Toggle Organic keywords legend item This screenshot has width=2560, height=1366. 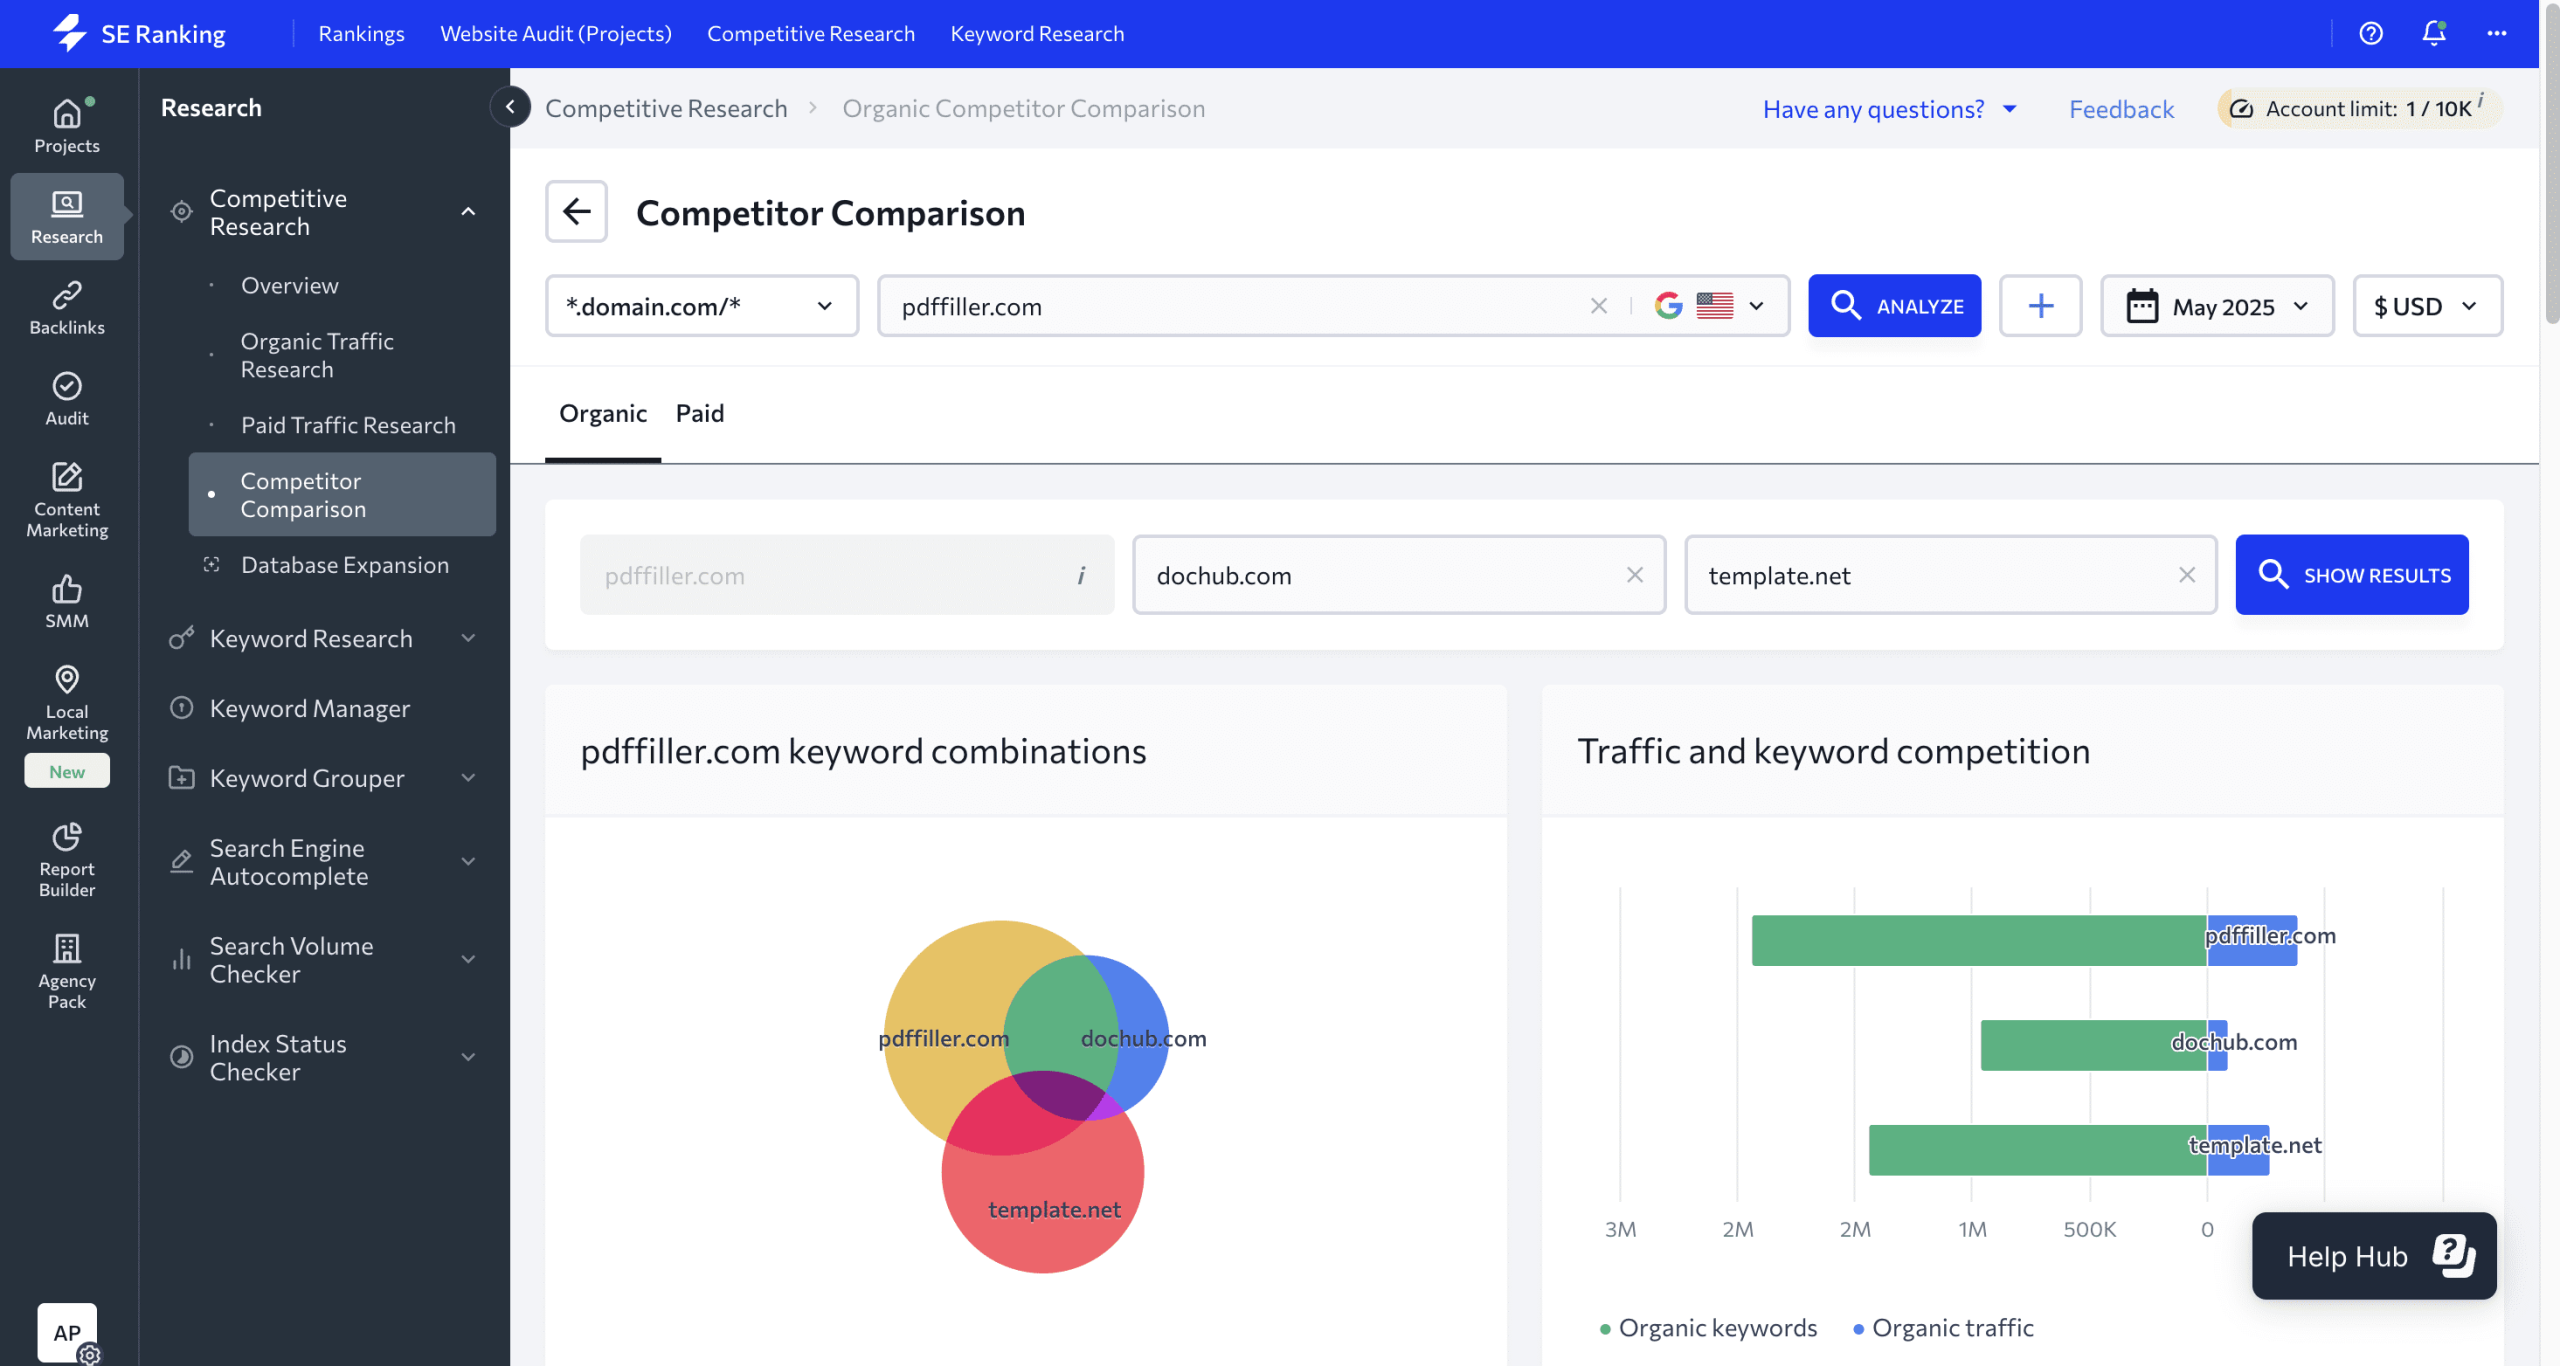pyautogui.click(x=1709, y=1328)
